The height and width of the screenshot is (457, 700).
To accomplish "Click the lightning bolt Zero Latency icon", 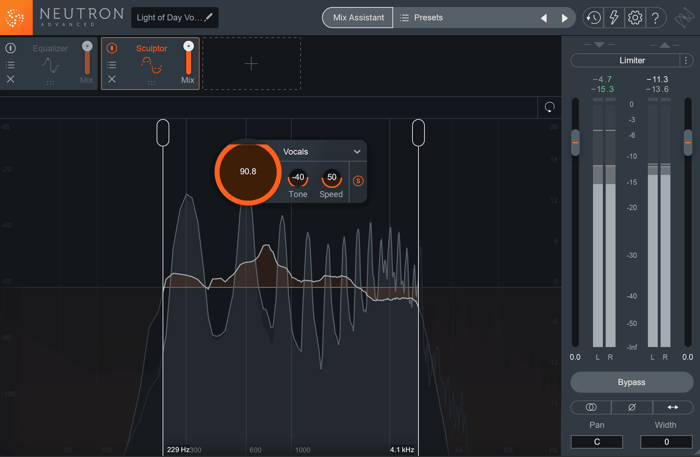I will coord(614,18).
